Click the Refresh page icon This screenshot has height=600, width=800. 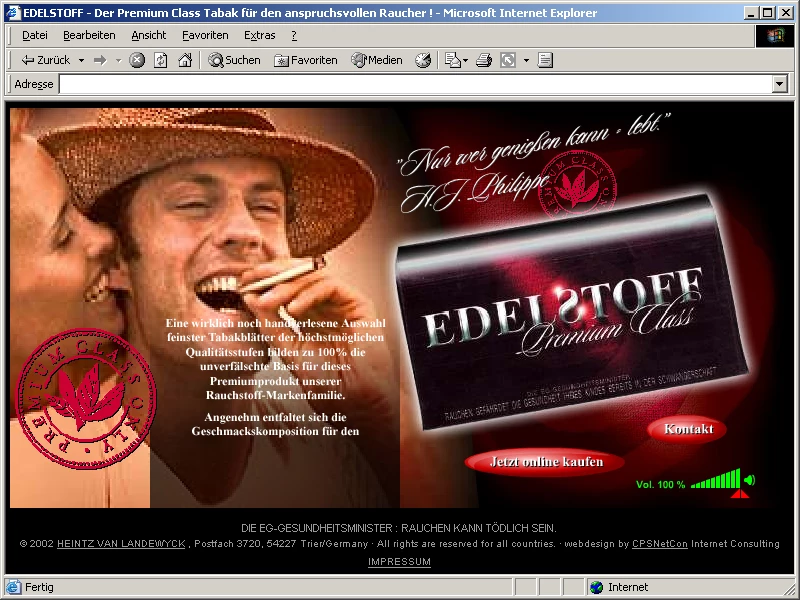[x=161, y=60]
